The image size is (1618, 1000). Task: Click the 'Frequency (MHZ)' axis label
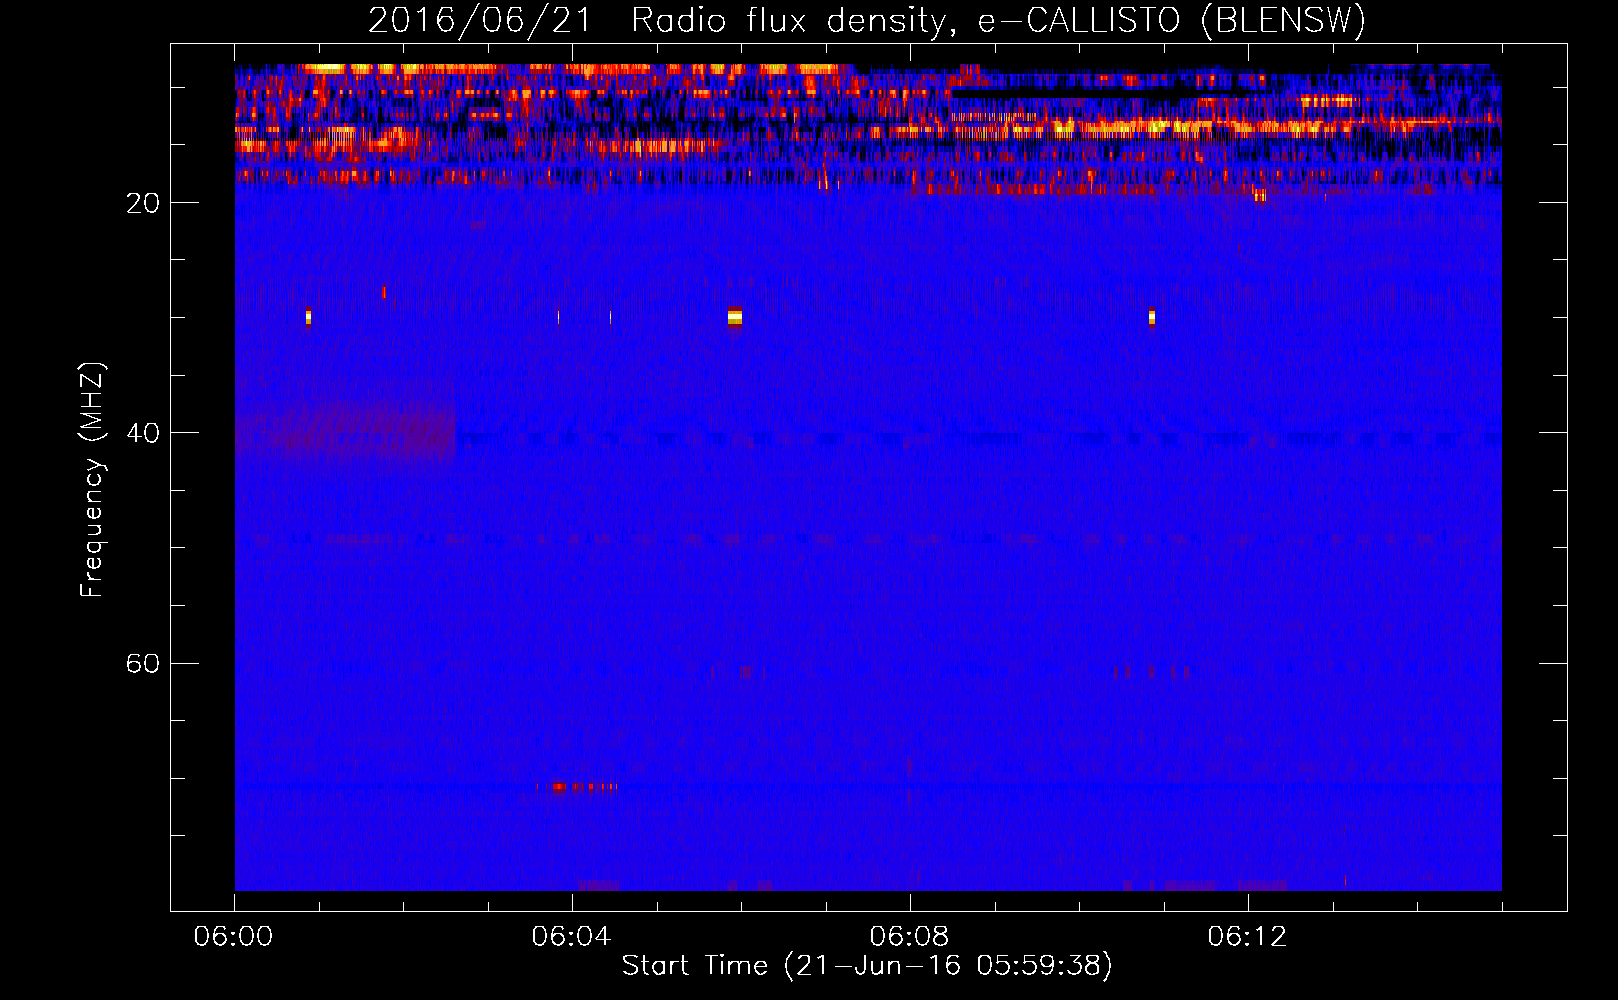click(x=92, y=480)
